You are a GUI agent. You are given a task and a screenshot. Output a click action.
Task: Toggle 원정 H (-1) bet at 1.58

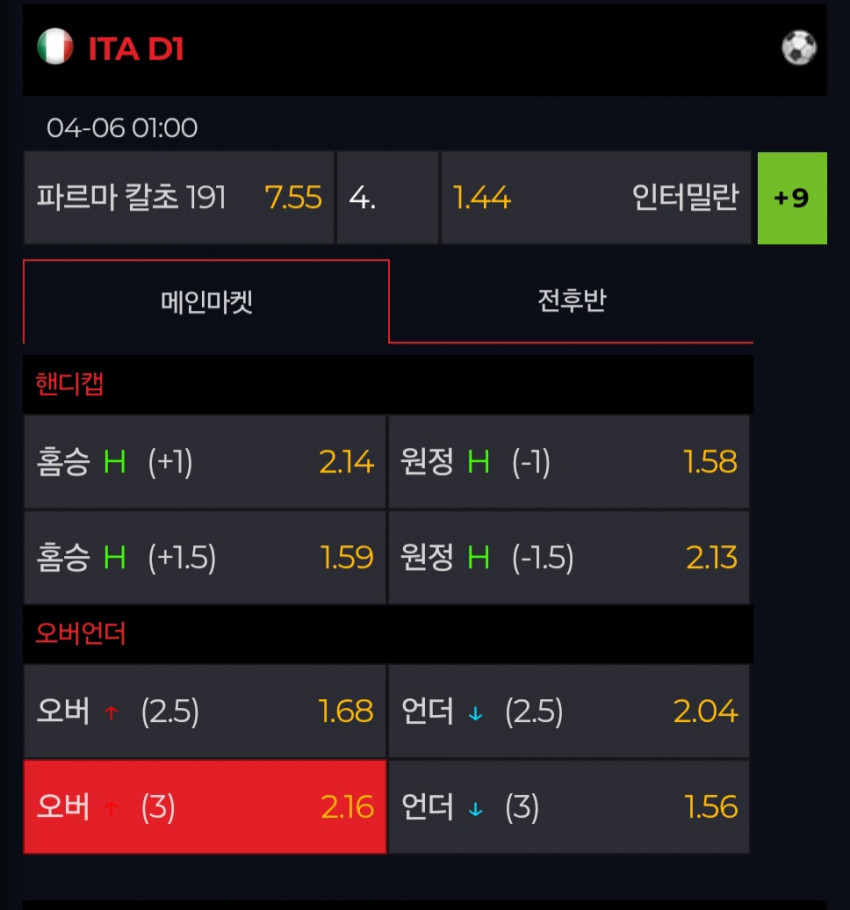569,462
